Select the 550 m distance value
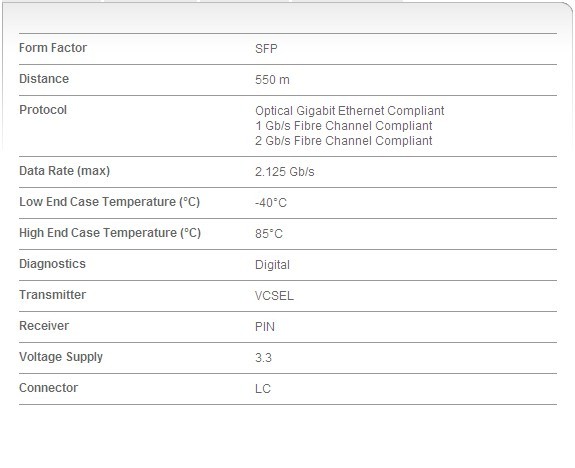This screenshot has width=575, height=468. coord(272,80)
